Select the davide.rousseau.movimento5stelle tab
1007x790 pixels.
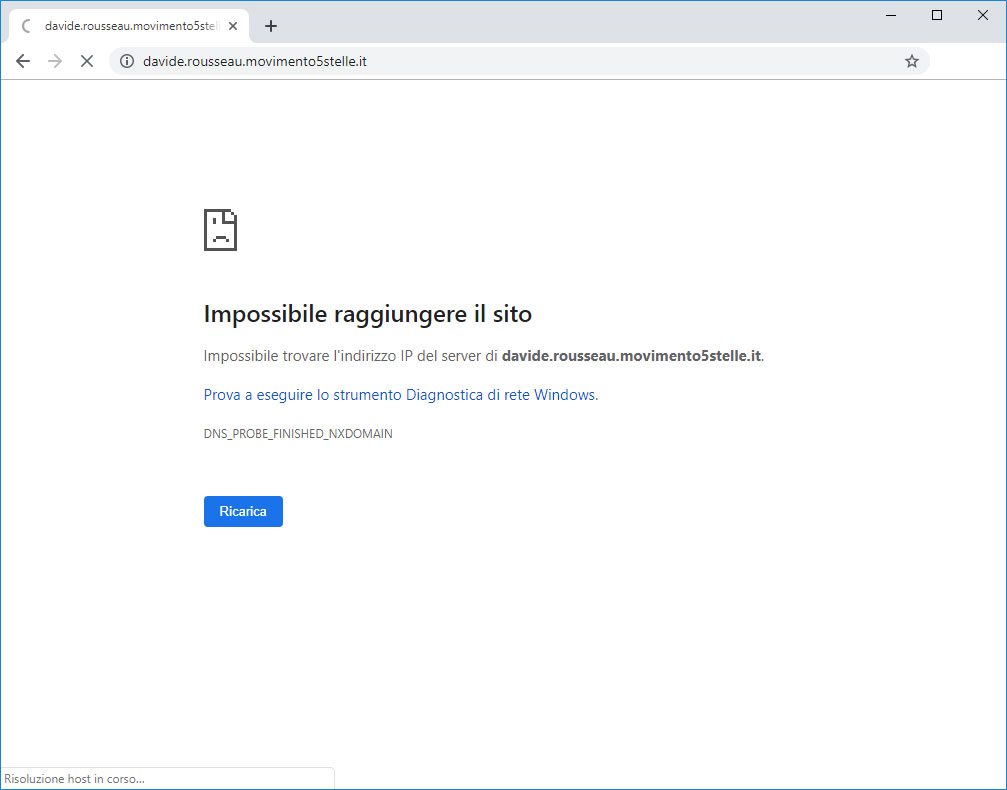pos(129,26)
